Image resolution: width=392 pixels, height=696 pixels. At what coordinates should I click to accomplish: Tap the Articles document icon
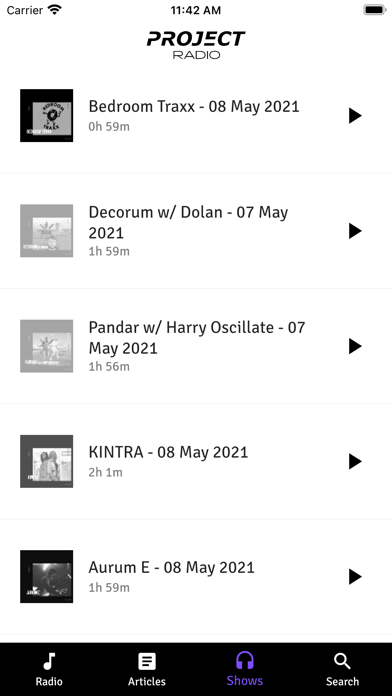147,661
